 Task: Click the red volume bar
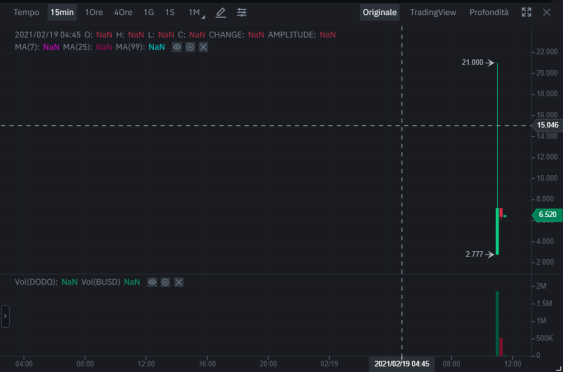point(501,347)
